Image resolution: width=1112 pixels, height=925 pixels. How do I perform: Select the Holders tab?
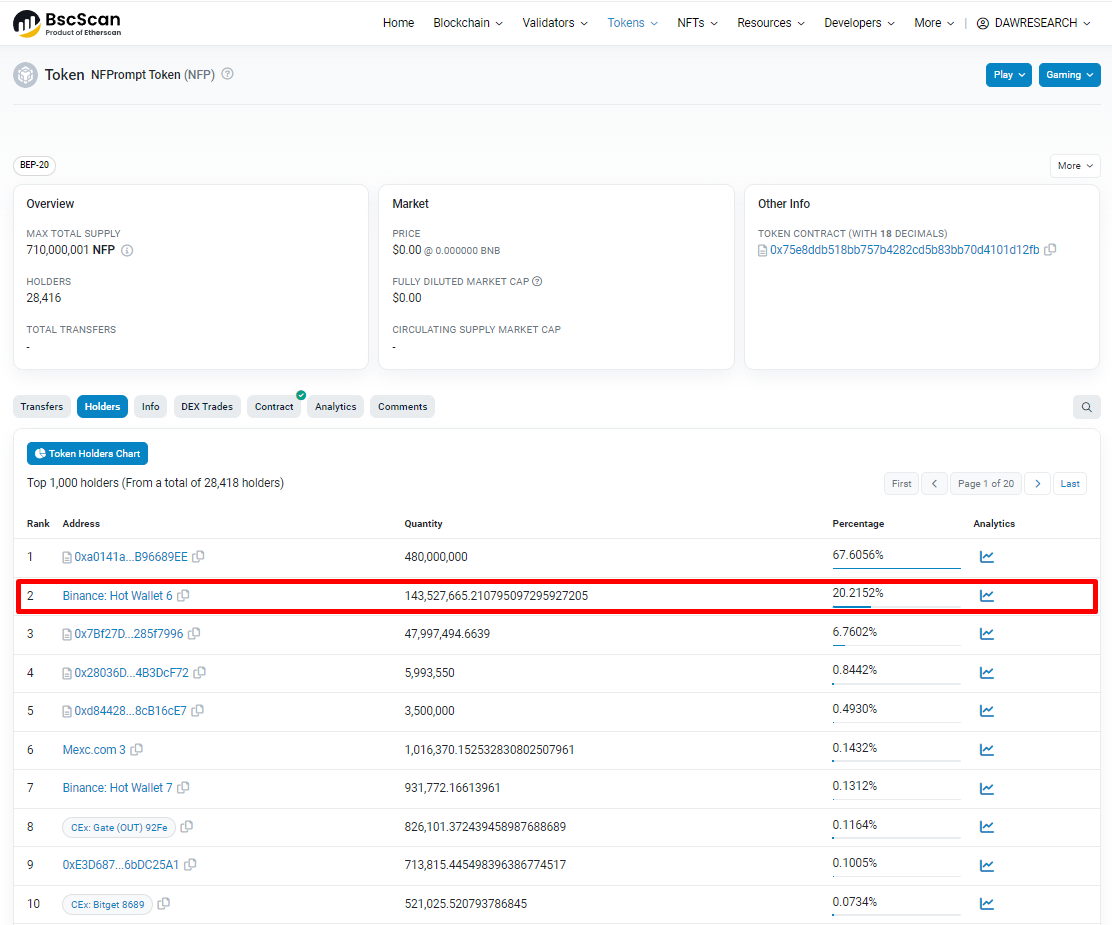coord(102,406)
